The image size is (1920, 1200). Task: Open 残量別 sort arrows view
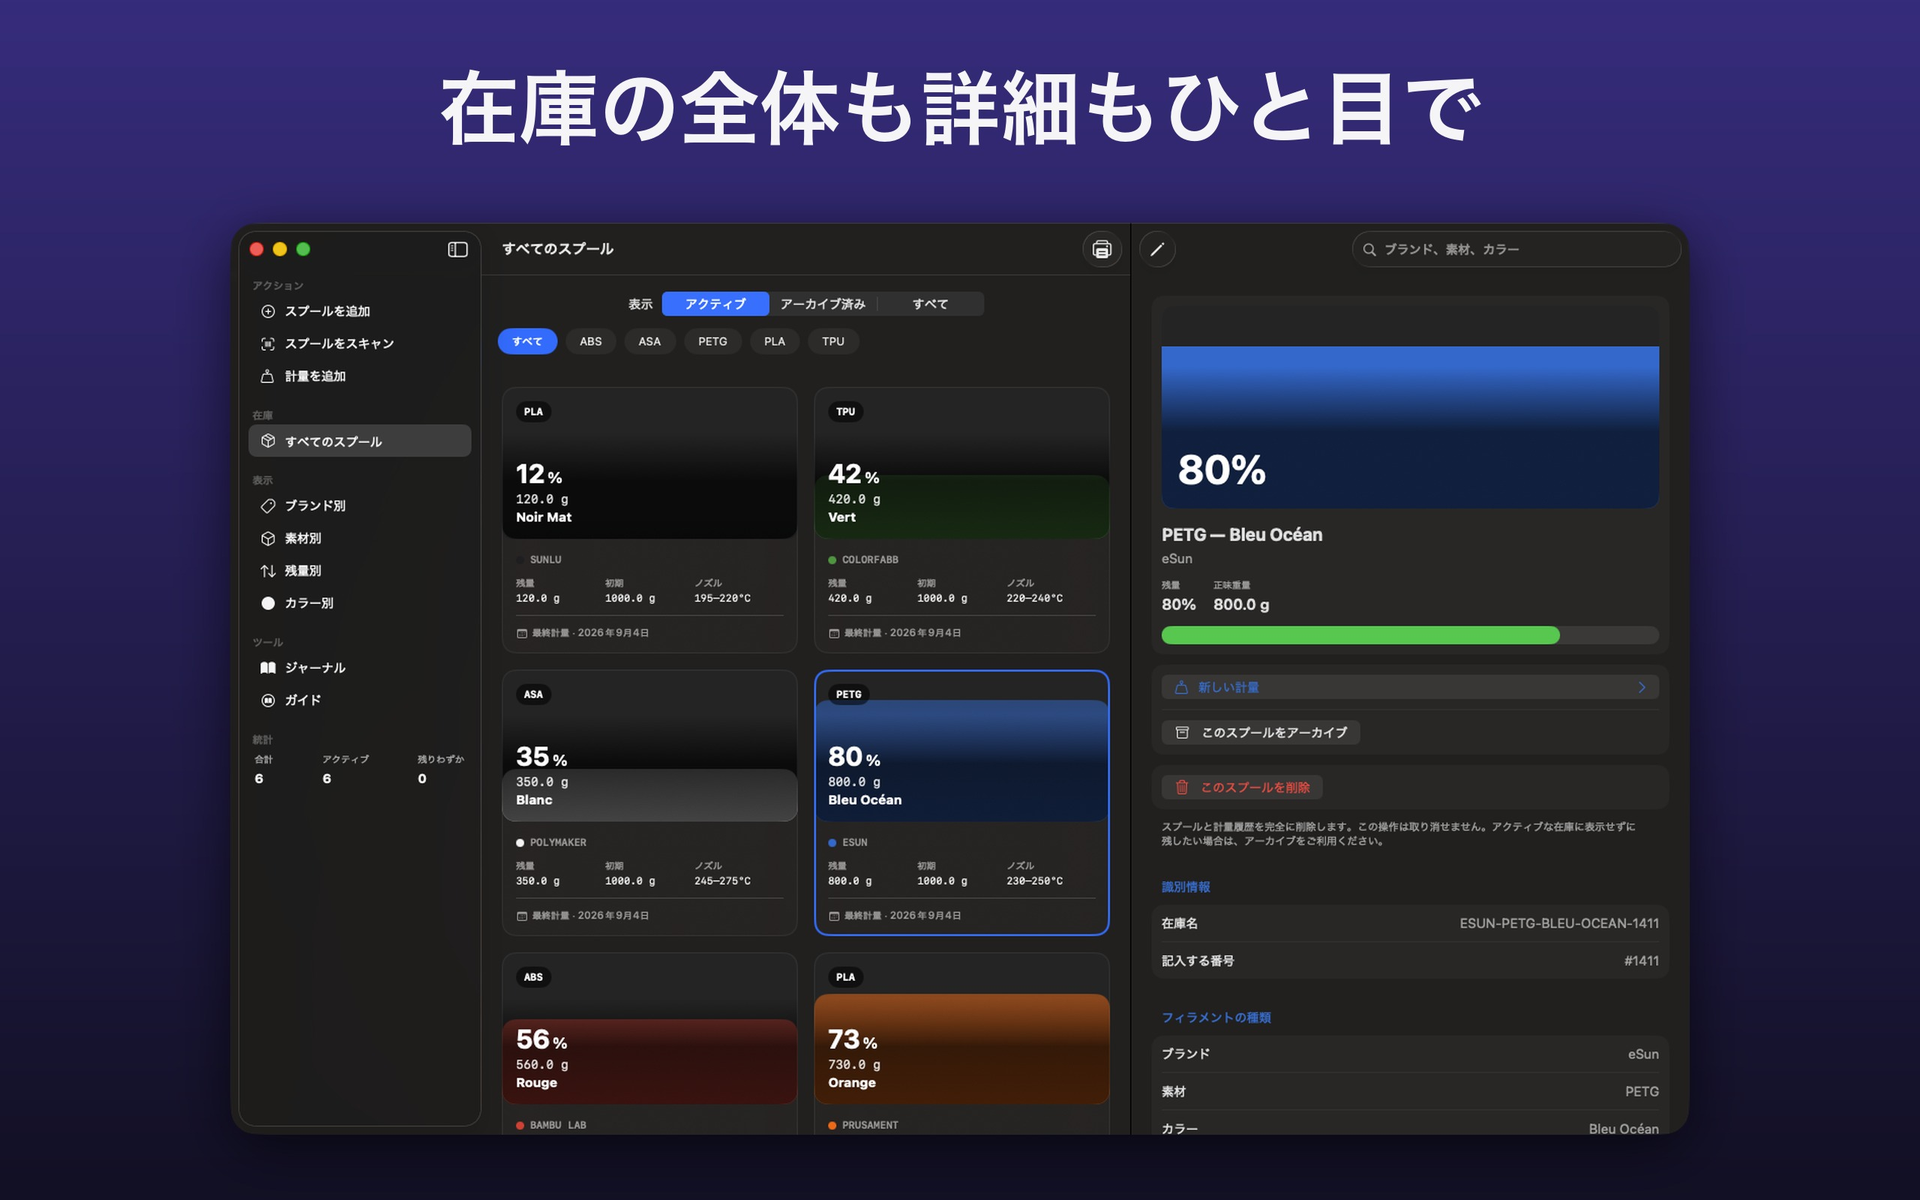tap(268, 570)
